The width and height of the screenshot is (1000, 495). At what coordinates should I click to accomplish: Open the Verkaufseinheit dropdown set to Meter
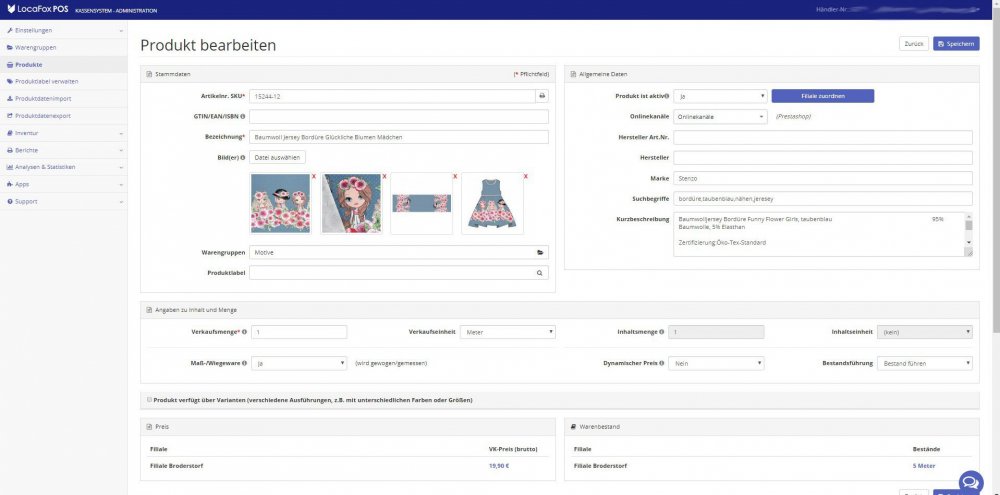[x=508, y=332]
